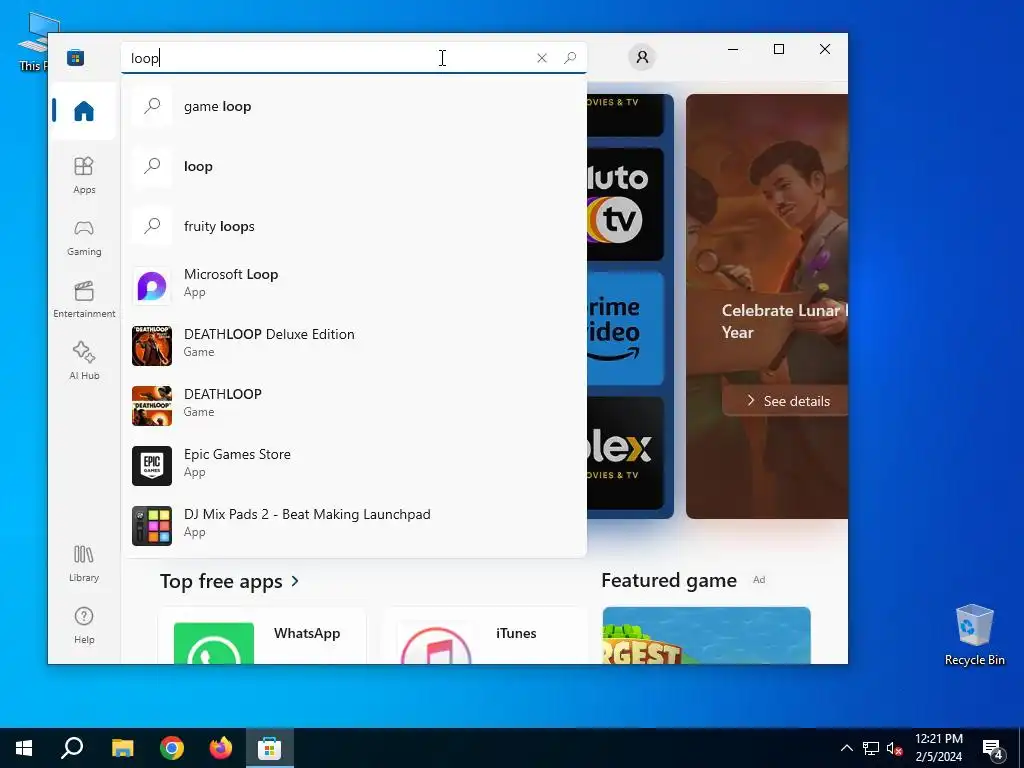Viewport: 1024px width, 768px height.
Task: Launch Firefox from taskbar
Action: click(221, 748)
